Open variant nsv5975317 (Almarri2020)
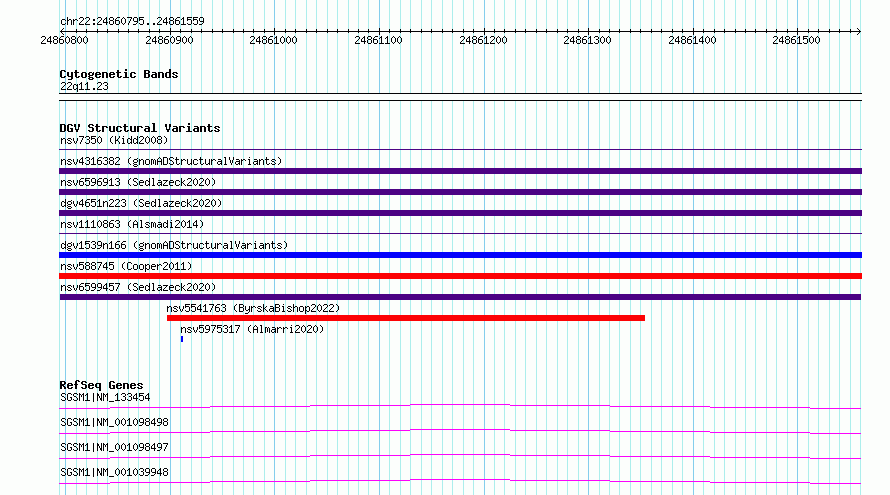 tap(252, 329)
